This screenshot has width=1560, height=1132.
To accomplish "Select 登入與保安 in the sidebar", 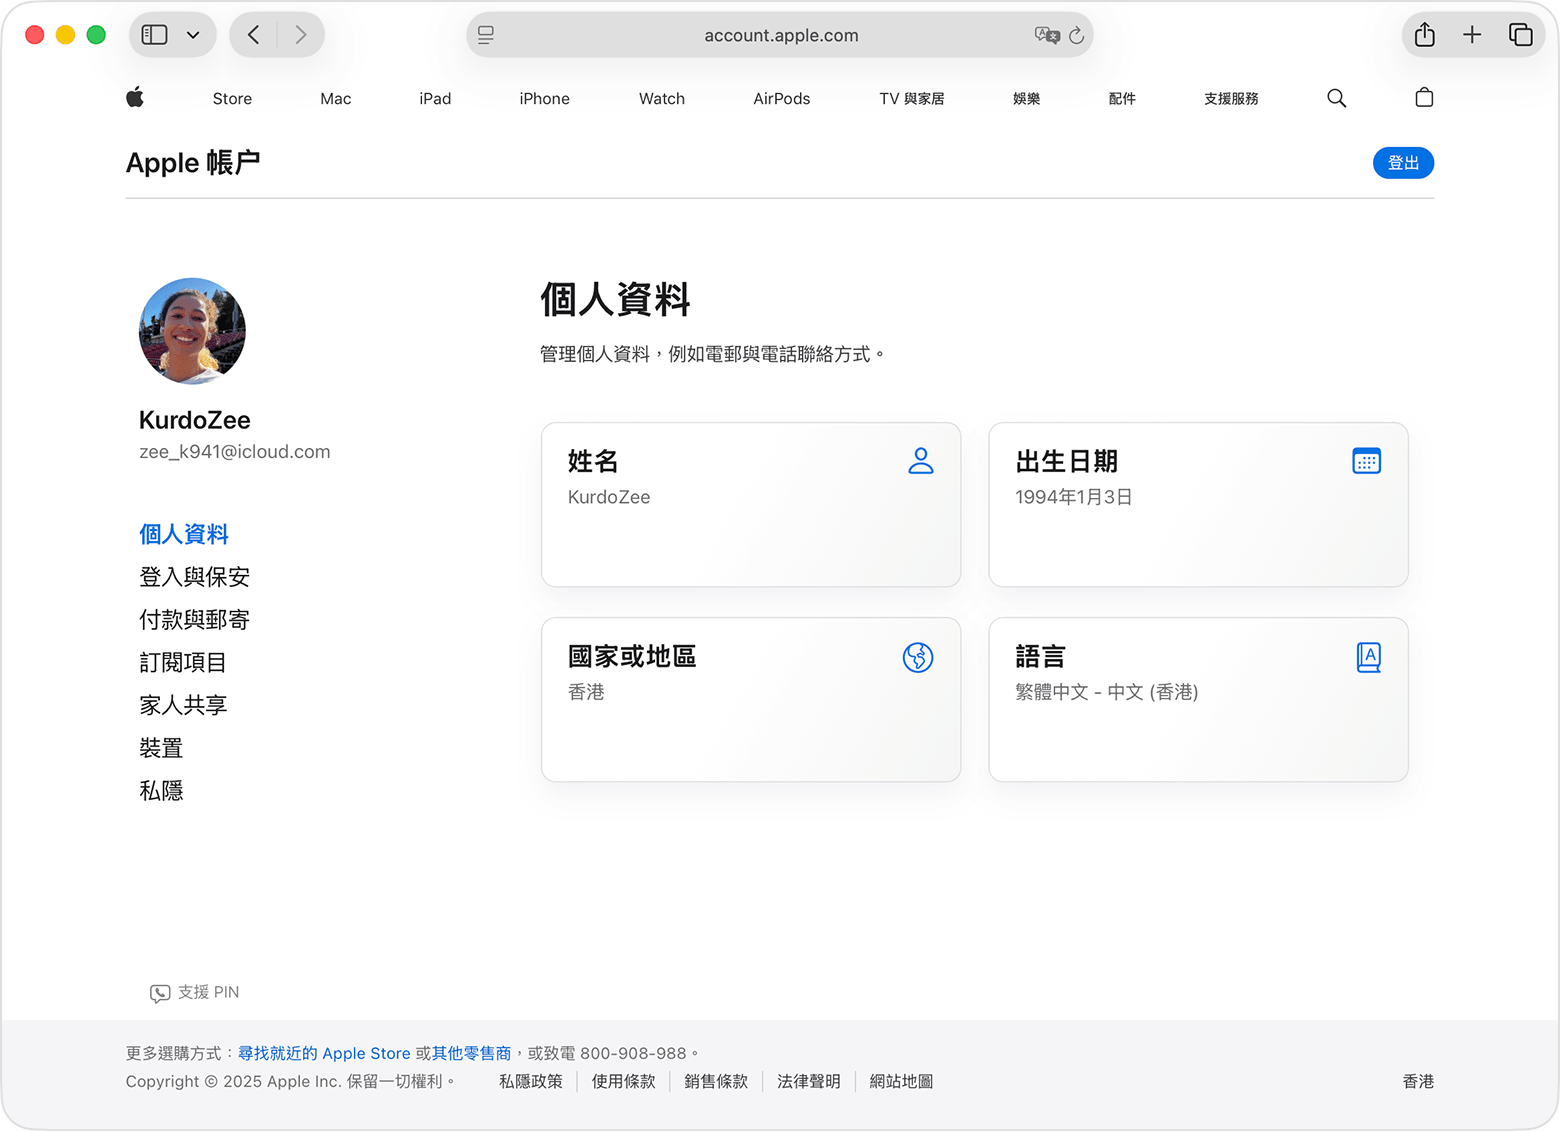I will tap(195, 577).
